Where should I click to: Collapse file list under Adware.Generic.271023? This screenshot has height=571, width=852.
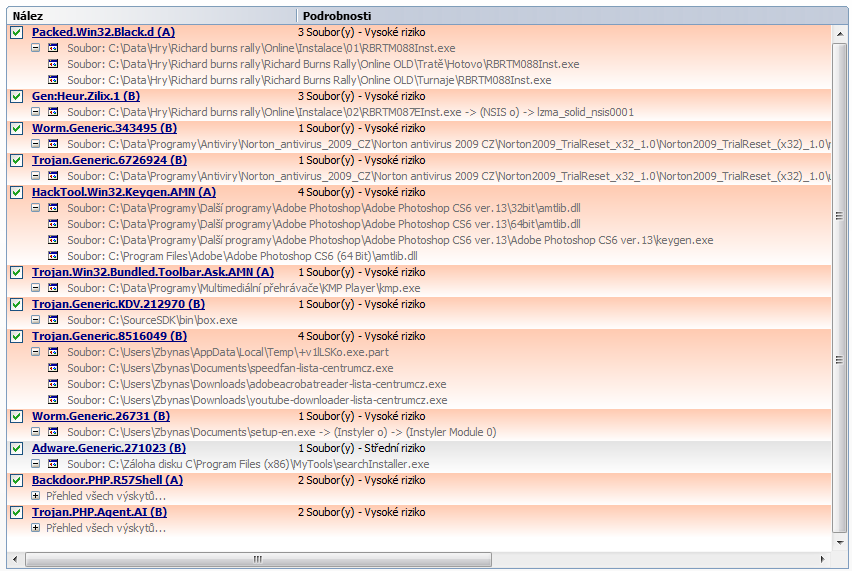(x=36, y=464)
